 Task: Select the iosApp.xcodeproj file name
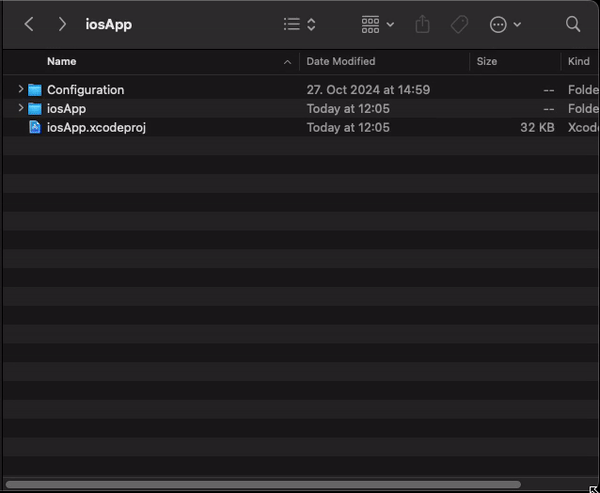pyautogui.click(x=96, y=127)
